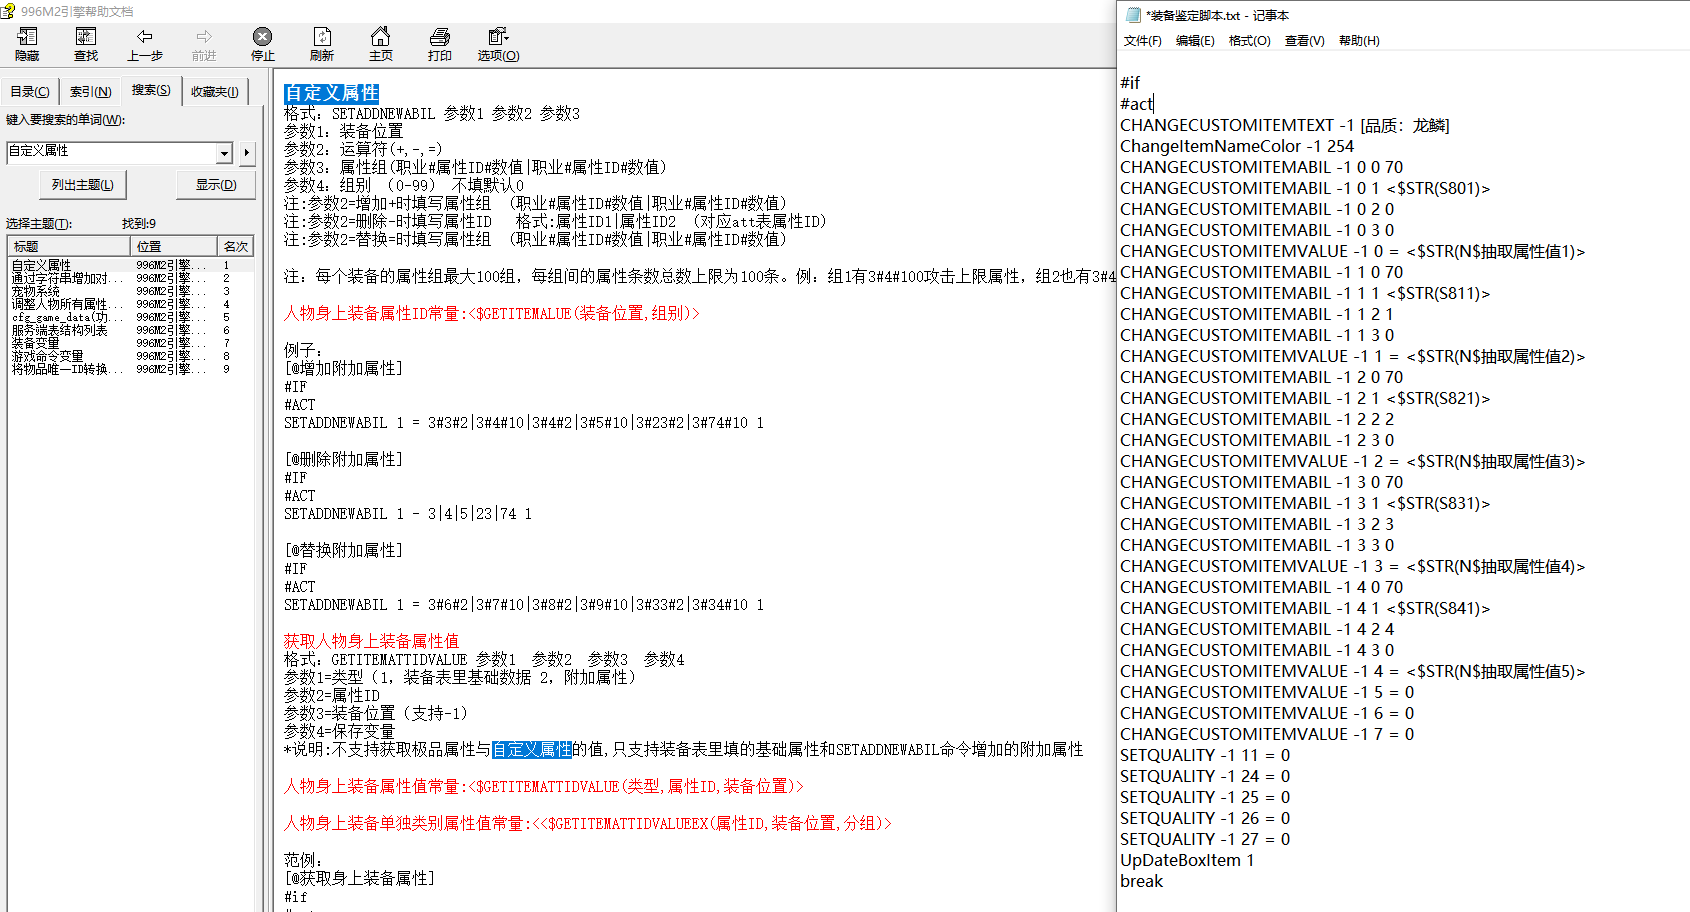Go back with the 上一步 icon
The width and height of the screenshot is (1690, 912).
145,45
